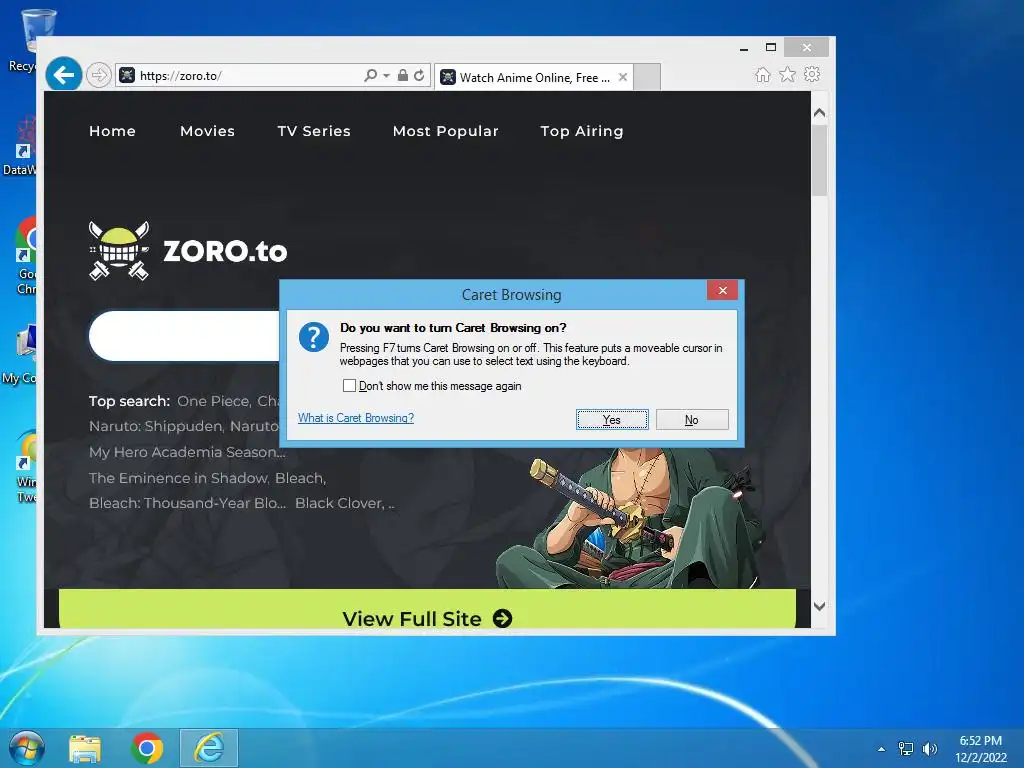Check Don't show me this message again
This screenshot has height=768, width=1024.
pyautogui.click(x=349, y=386)
